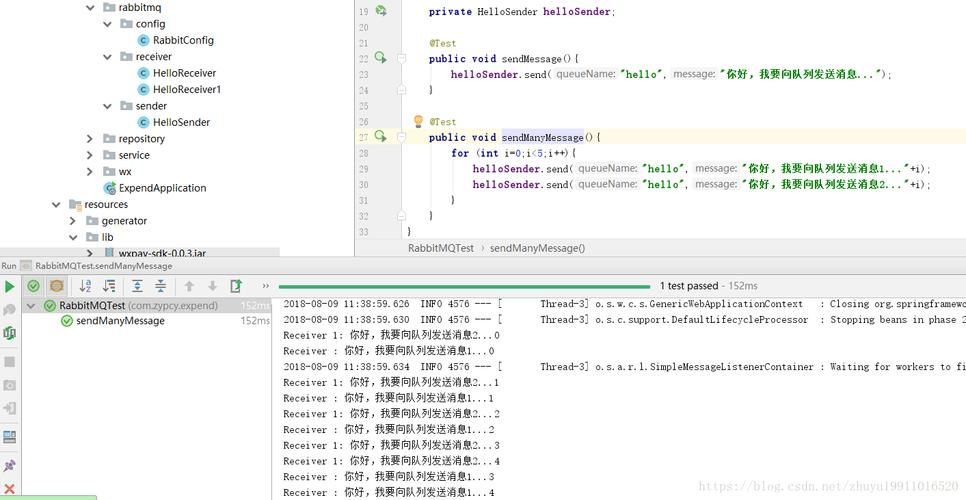Image resolution: width=966 pixels, height=500 pixels.
Task: Click 'Receiver : ...消息1...4' console line
Action: 389,493
